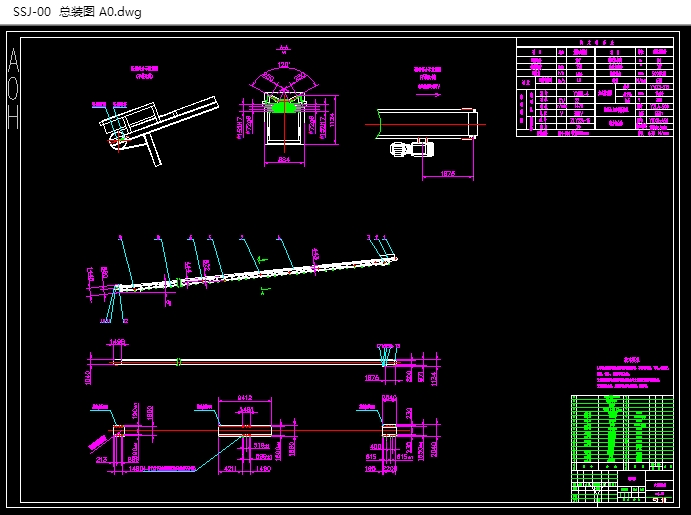This screenshot has width=691, height=515.
Task: Select the 834 width dimension below section view
Action: (x=284, y=160)
